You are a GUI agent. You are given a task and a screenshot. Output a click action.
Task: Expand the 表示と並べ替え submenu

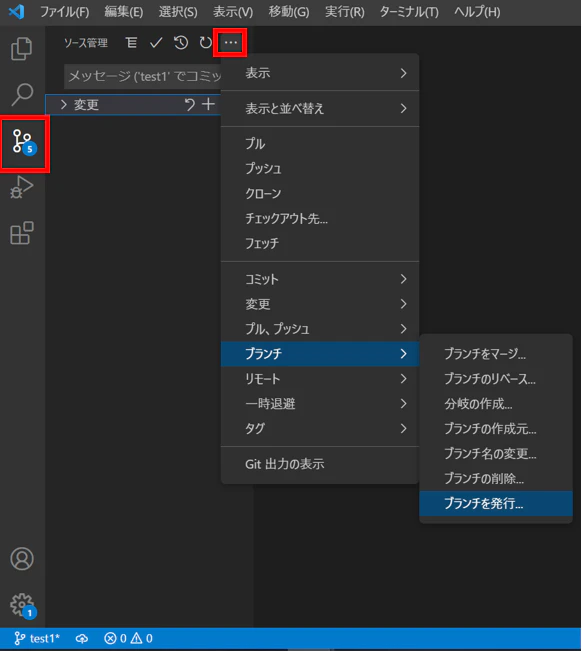[x=320, y=109]
